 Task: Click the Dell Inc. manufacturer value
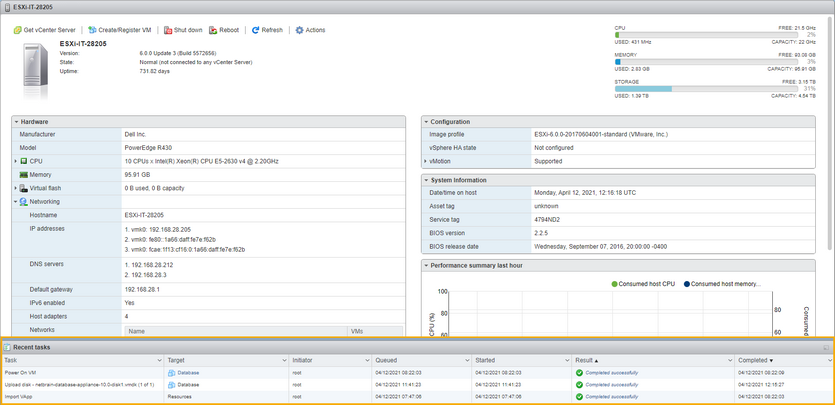[x=135, y=134]
